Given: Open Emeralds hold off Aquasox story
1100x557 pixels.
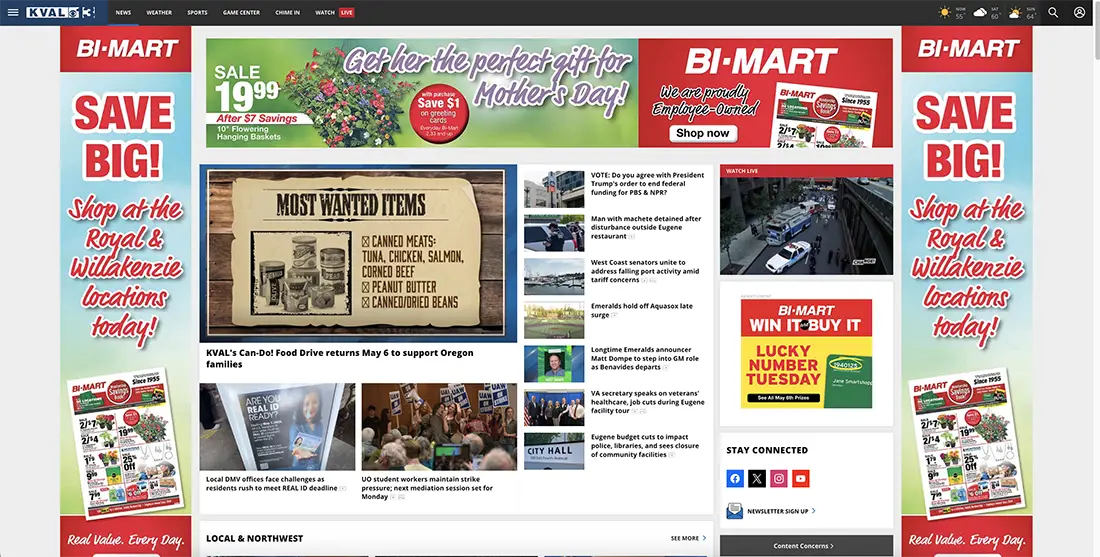Looking at the screenshot, I should click(641, 311).
